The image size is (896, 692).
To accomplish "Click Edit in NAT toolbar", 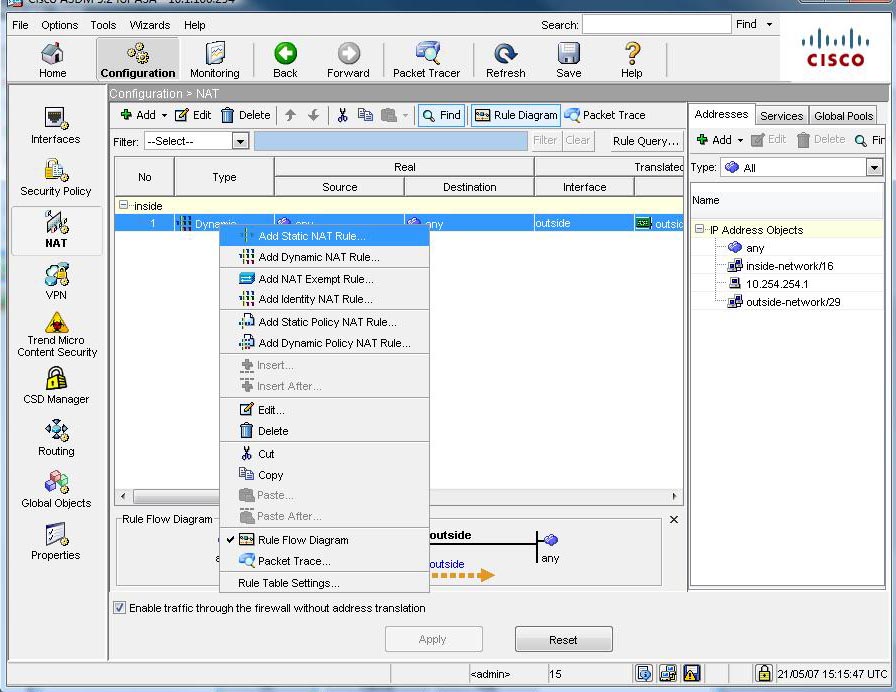I will pos(193,115).
